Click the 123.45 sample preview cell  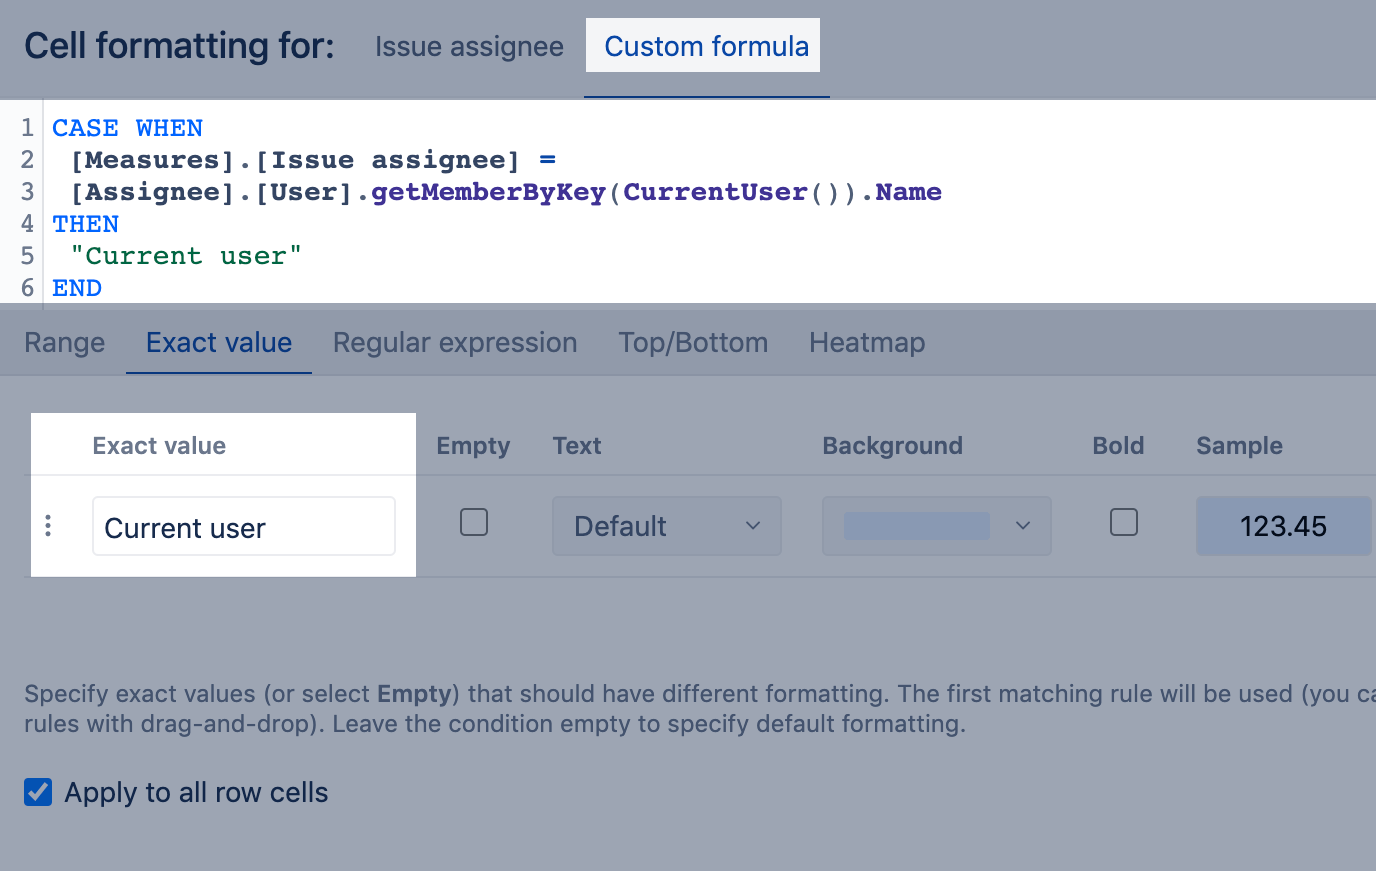click(x=1283, y=526)
